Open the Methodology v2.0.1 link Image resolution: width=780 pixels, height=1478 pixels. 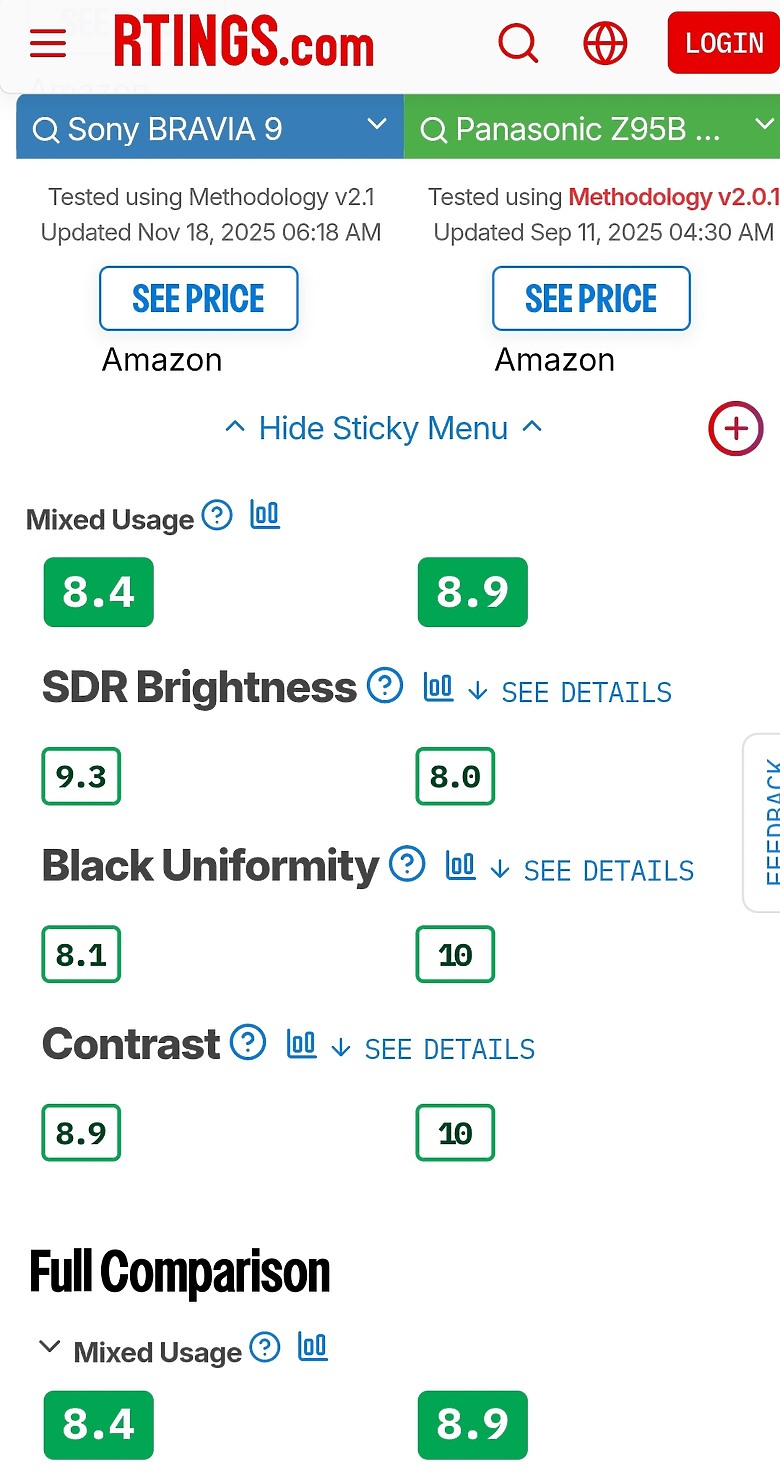[673, 197]
